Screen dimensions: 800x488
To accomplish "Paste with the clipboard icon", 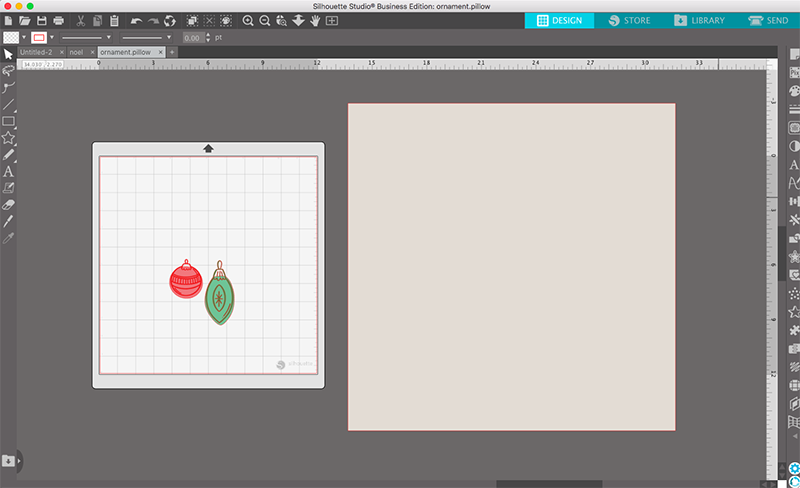I will click(114, 21).
